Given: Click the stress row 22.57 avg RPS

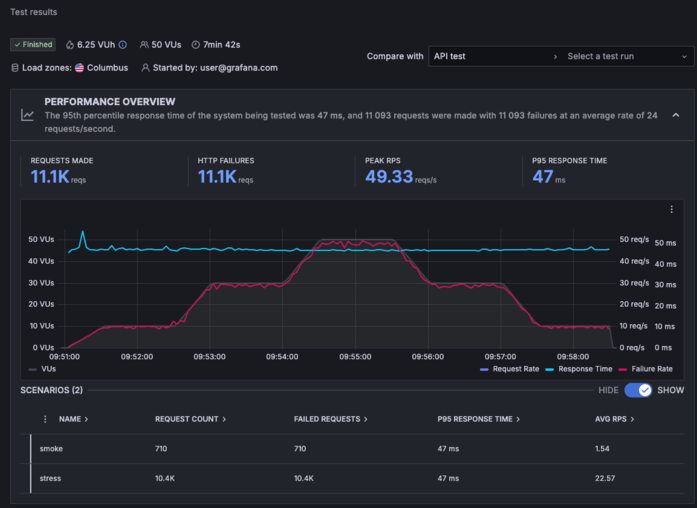Looking at the screenshot, I should [605, 479].
